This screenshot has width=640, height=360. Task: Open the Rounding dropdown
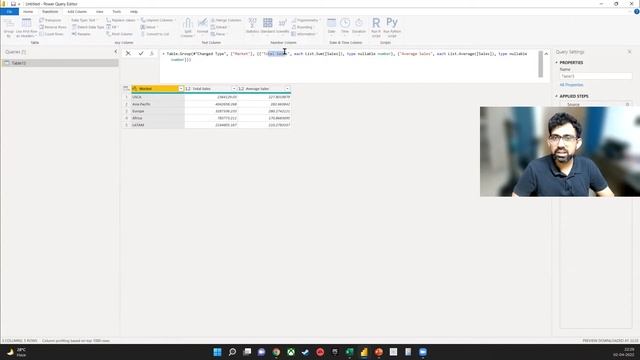click(303, 27)
